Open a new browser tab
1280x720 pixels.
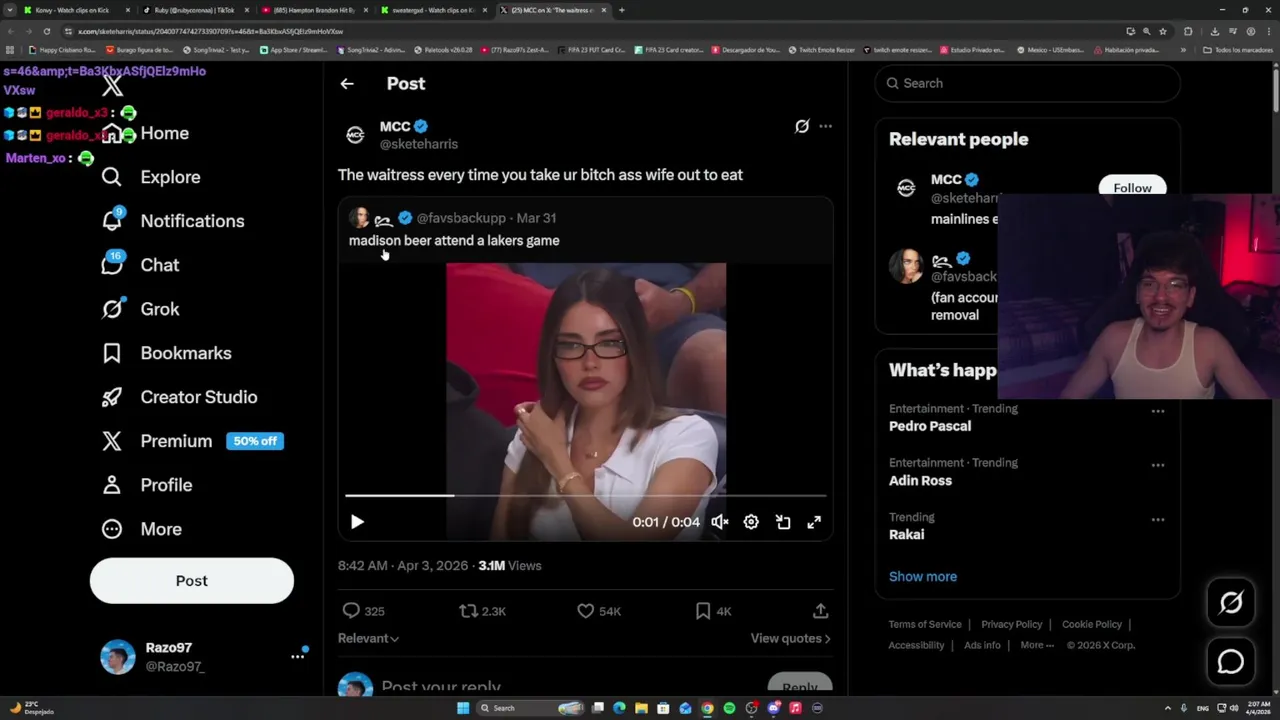pos(622,10)
